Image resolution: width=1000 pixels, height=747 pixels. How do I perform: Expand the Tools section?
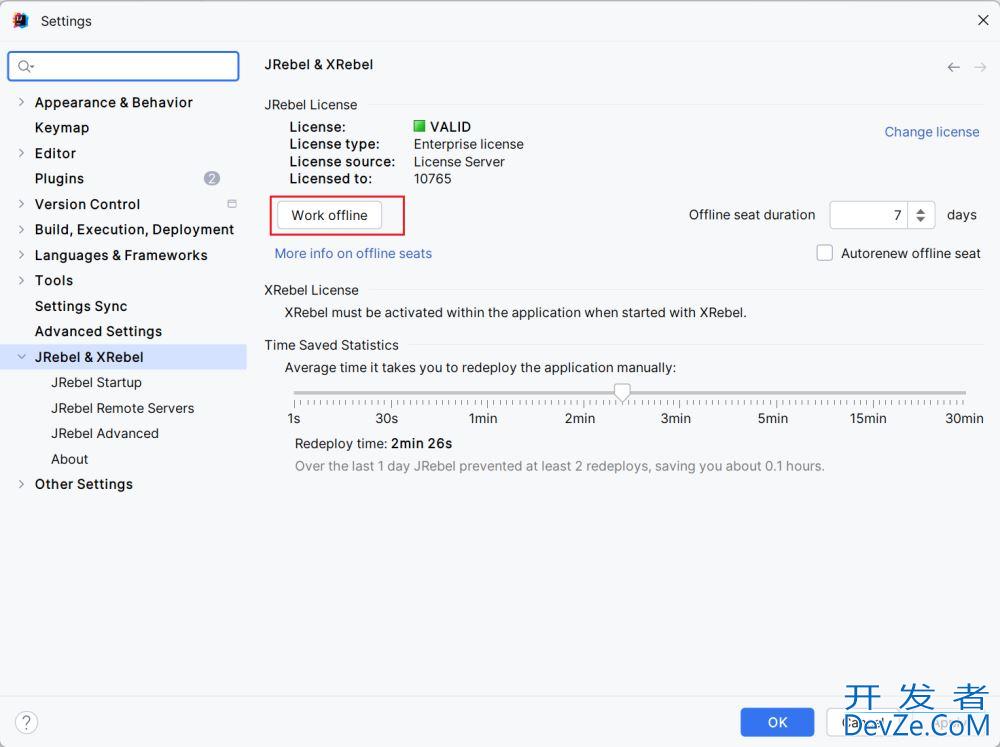pos(21,281)
